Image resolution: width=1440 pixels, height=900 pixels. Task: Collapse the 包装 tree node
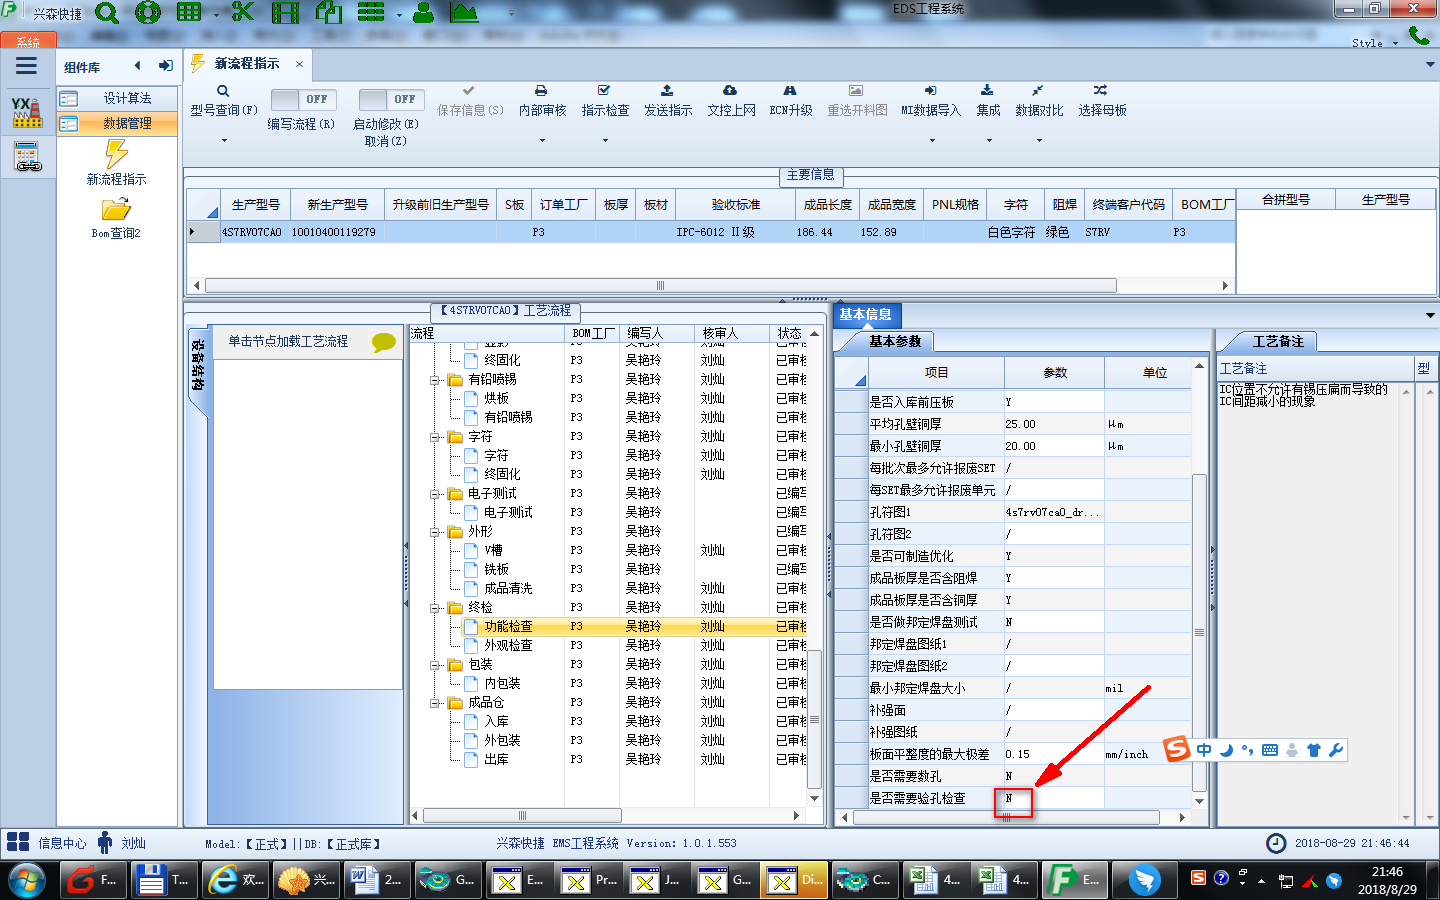click(x=436, y=665)
